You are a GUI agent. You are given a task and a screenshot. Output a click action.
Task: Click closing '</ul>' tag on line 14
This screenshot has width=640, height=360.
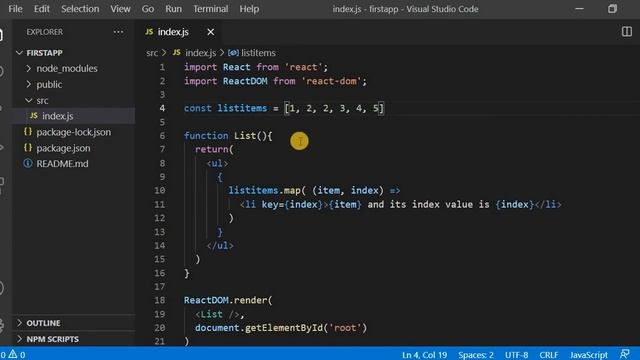(220, 245)
